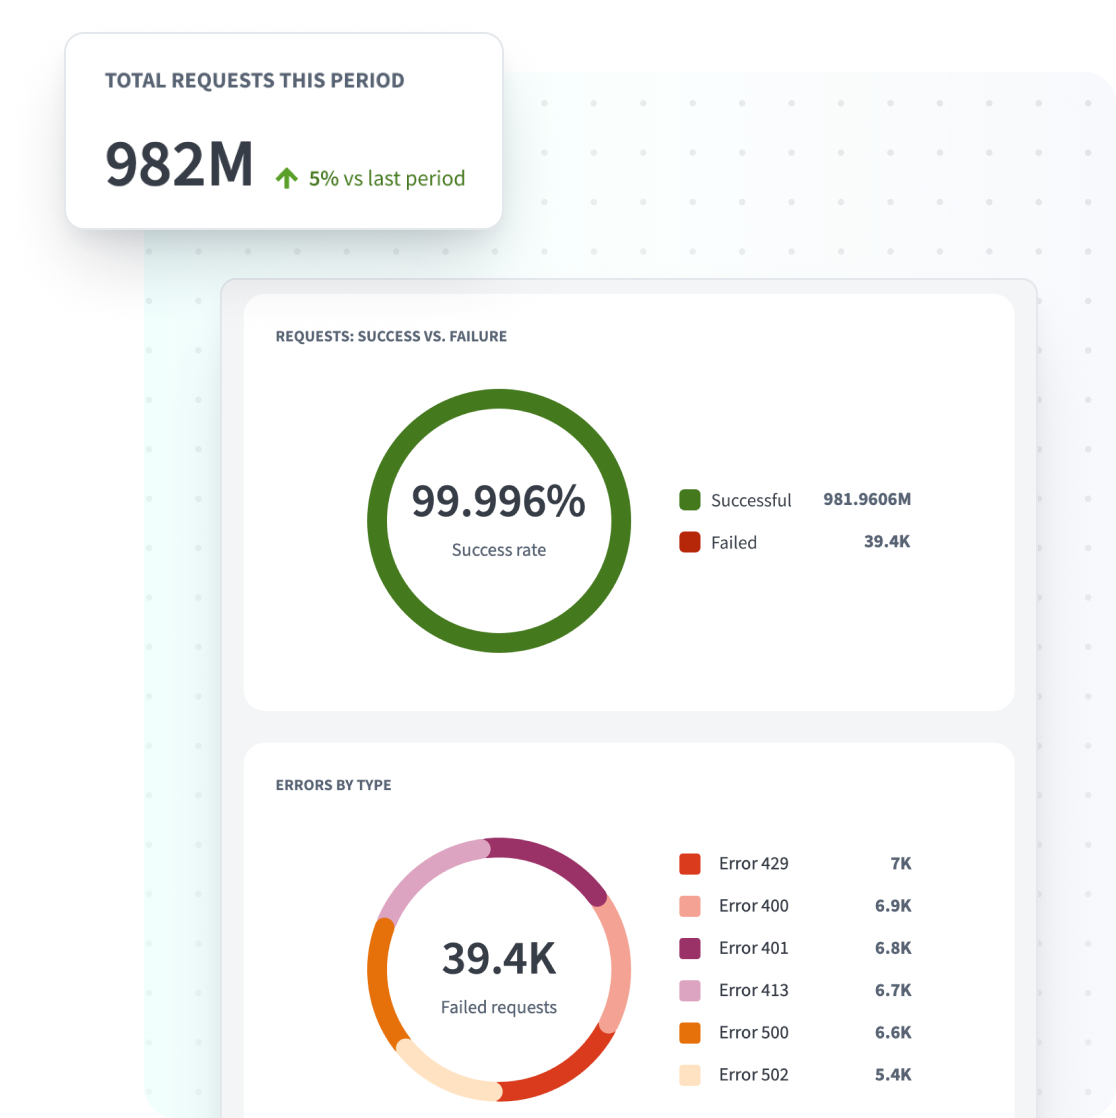Click the "REQUESTS: SUCCESS VS. FAILURE" heading
The width and height of the screenshot is (1116, 1118).
pyautogui.click(x=391, y=336)
